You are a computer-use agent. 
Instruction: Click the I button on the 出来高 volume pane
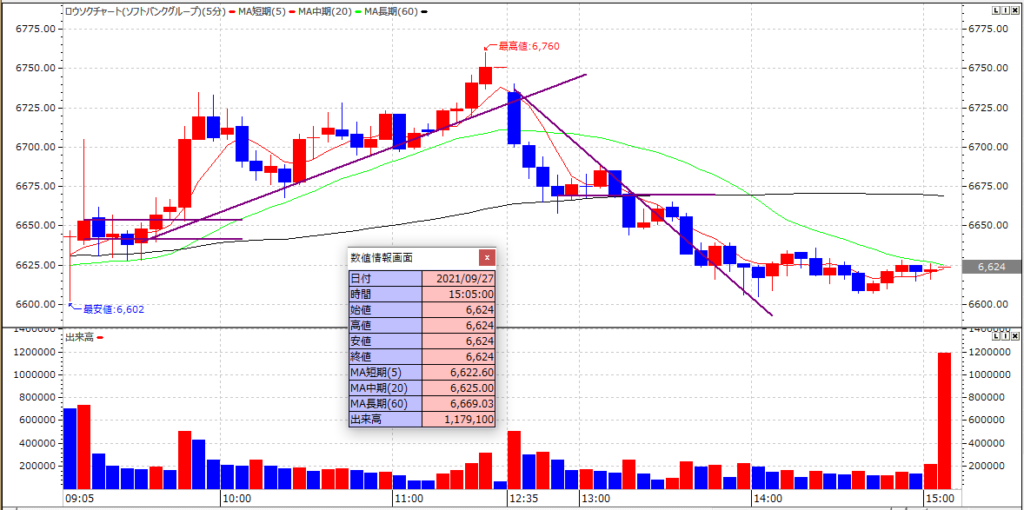[1006, 336]
